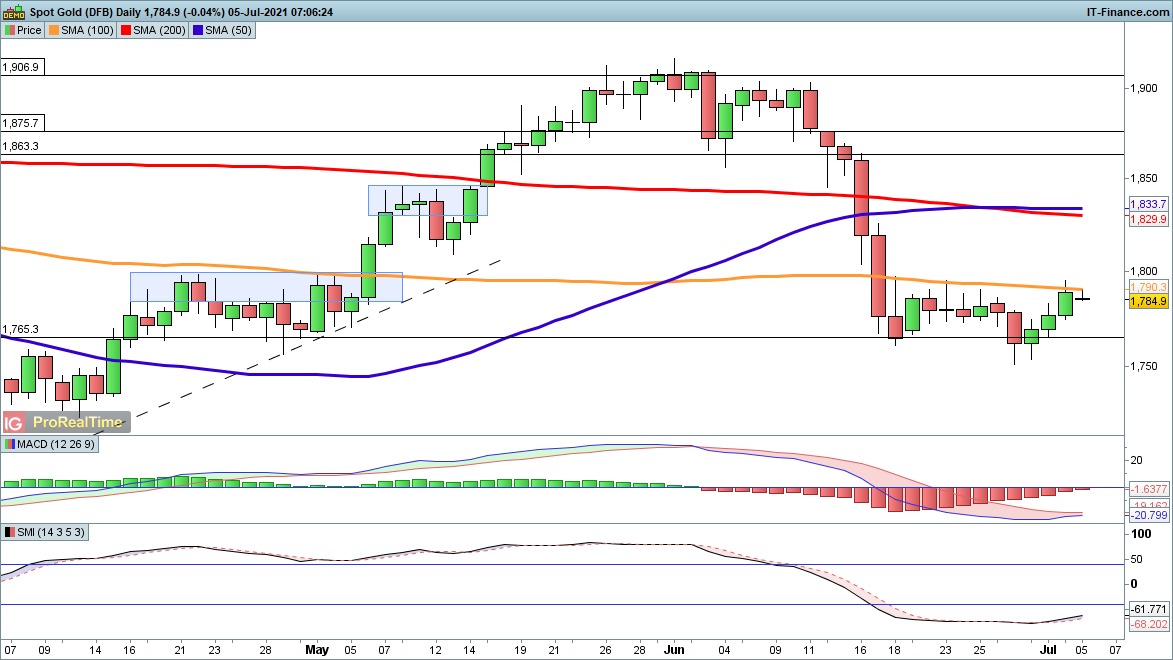
Task: Select the May marker on time axis
Action: tap(317, 650)
